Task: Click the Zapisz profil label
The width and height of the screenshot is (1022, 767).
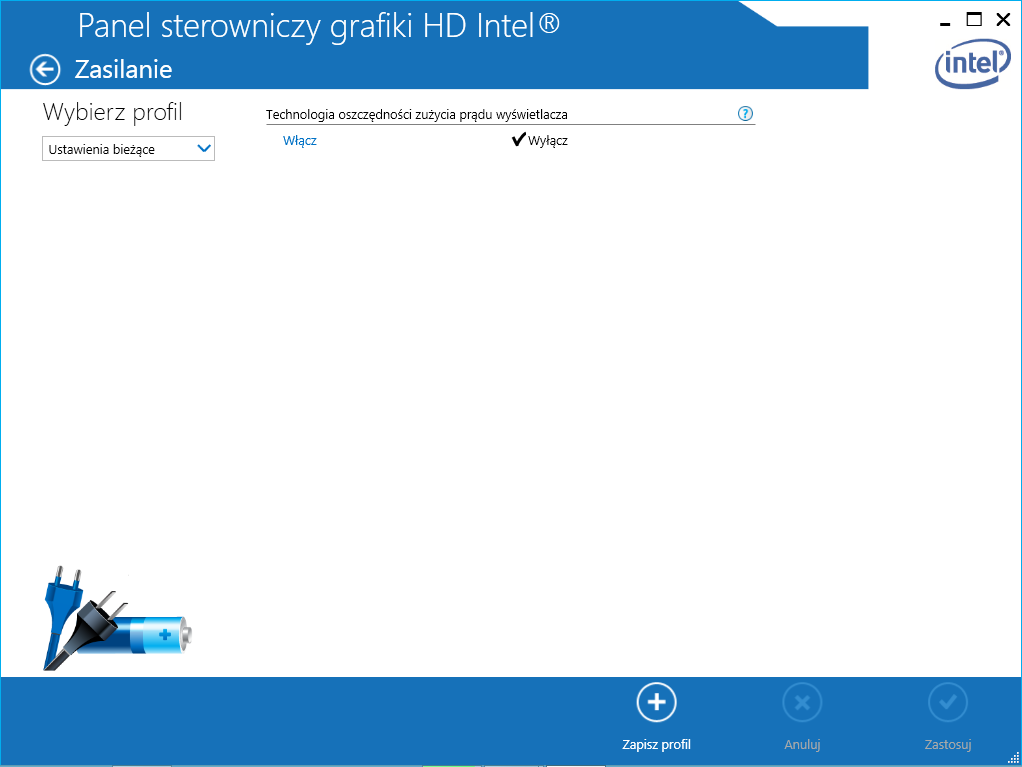Action: tap(656, 744)
